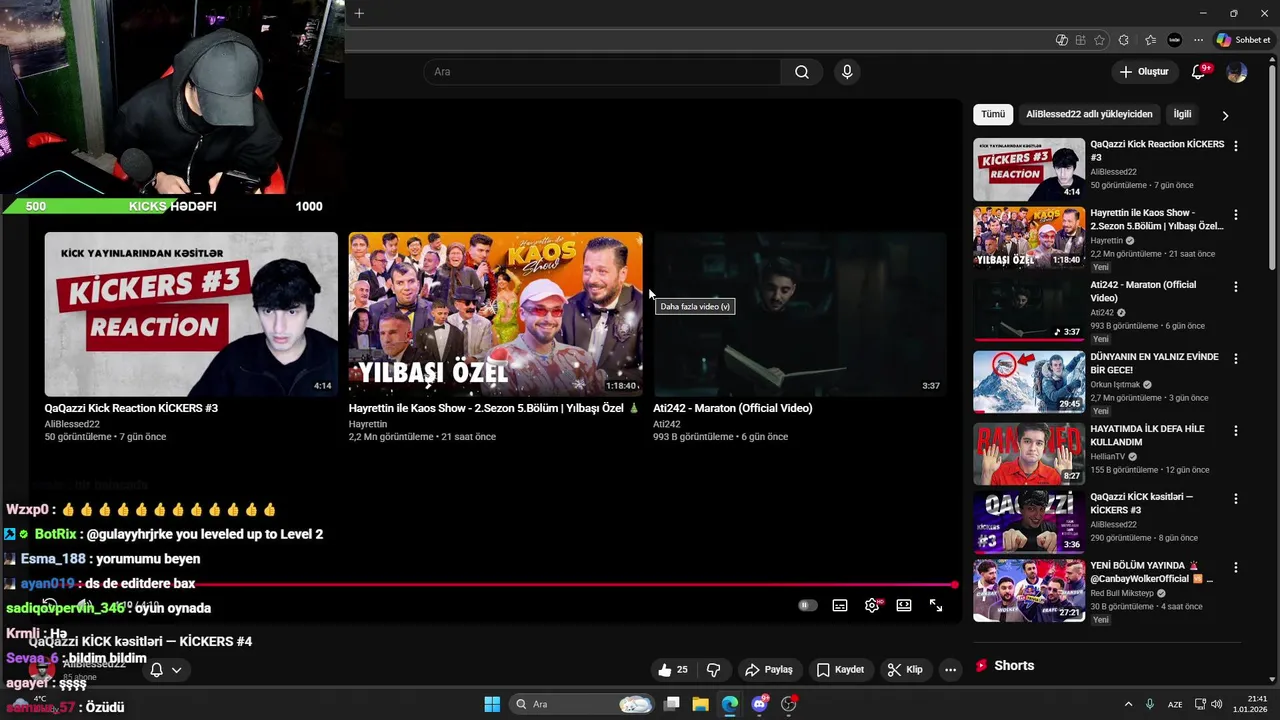Open Copilot Sohbet et button

coord(1244,40)
